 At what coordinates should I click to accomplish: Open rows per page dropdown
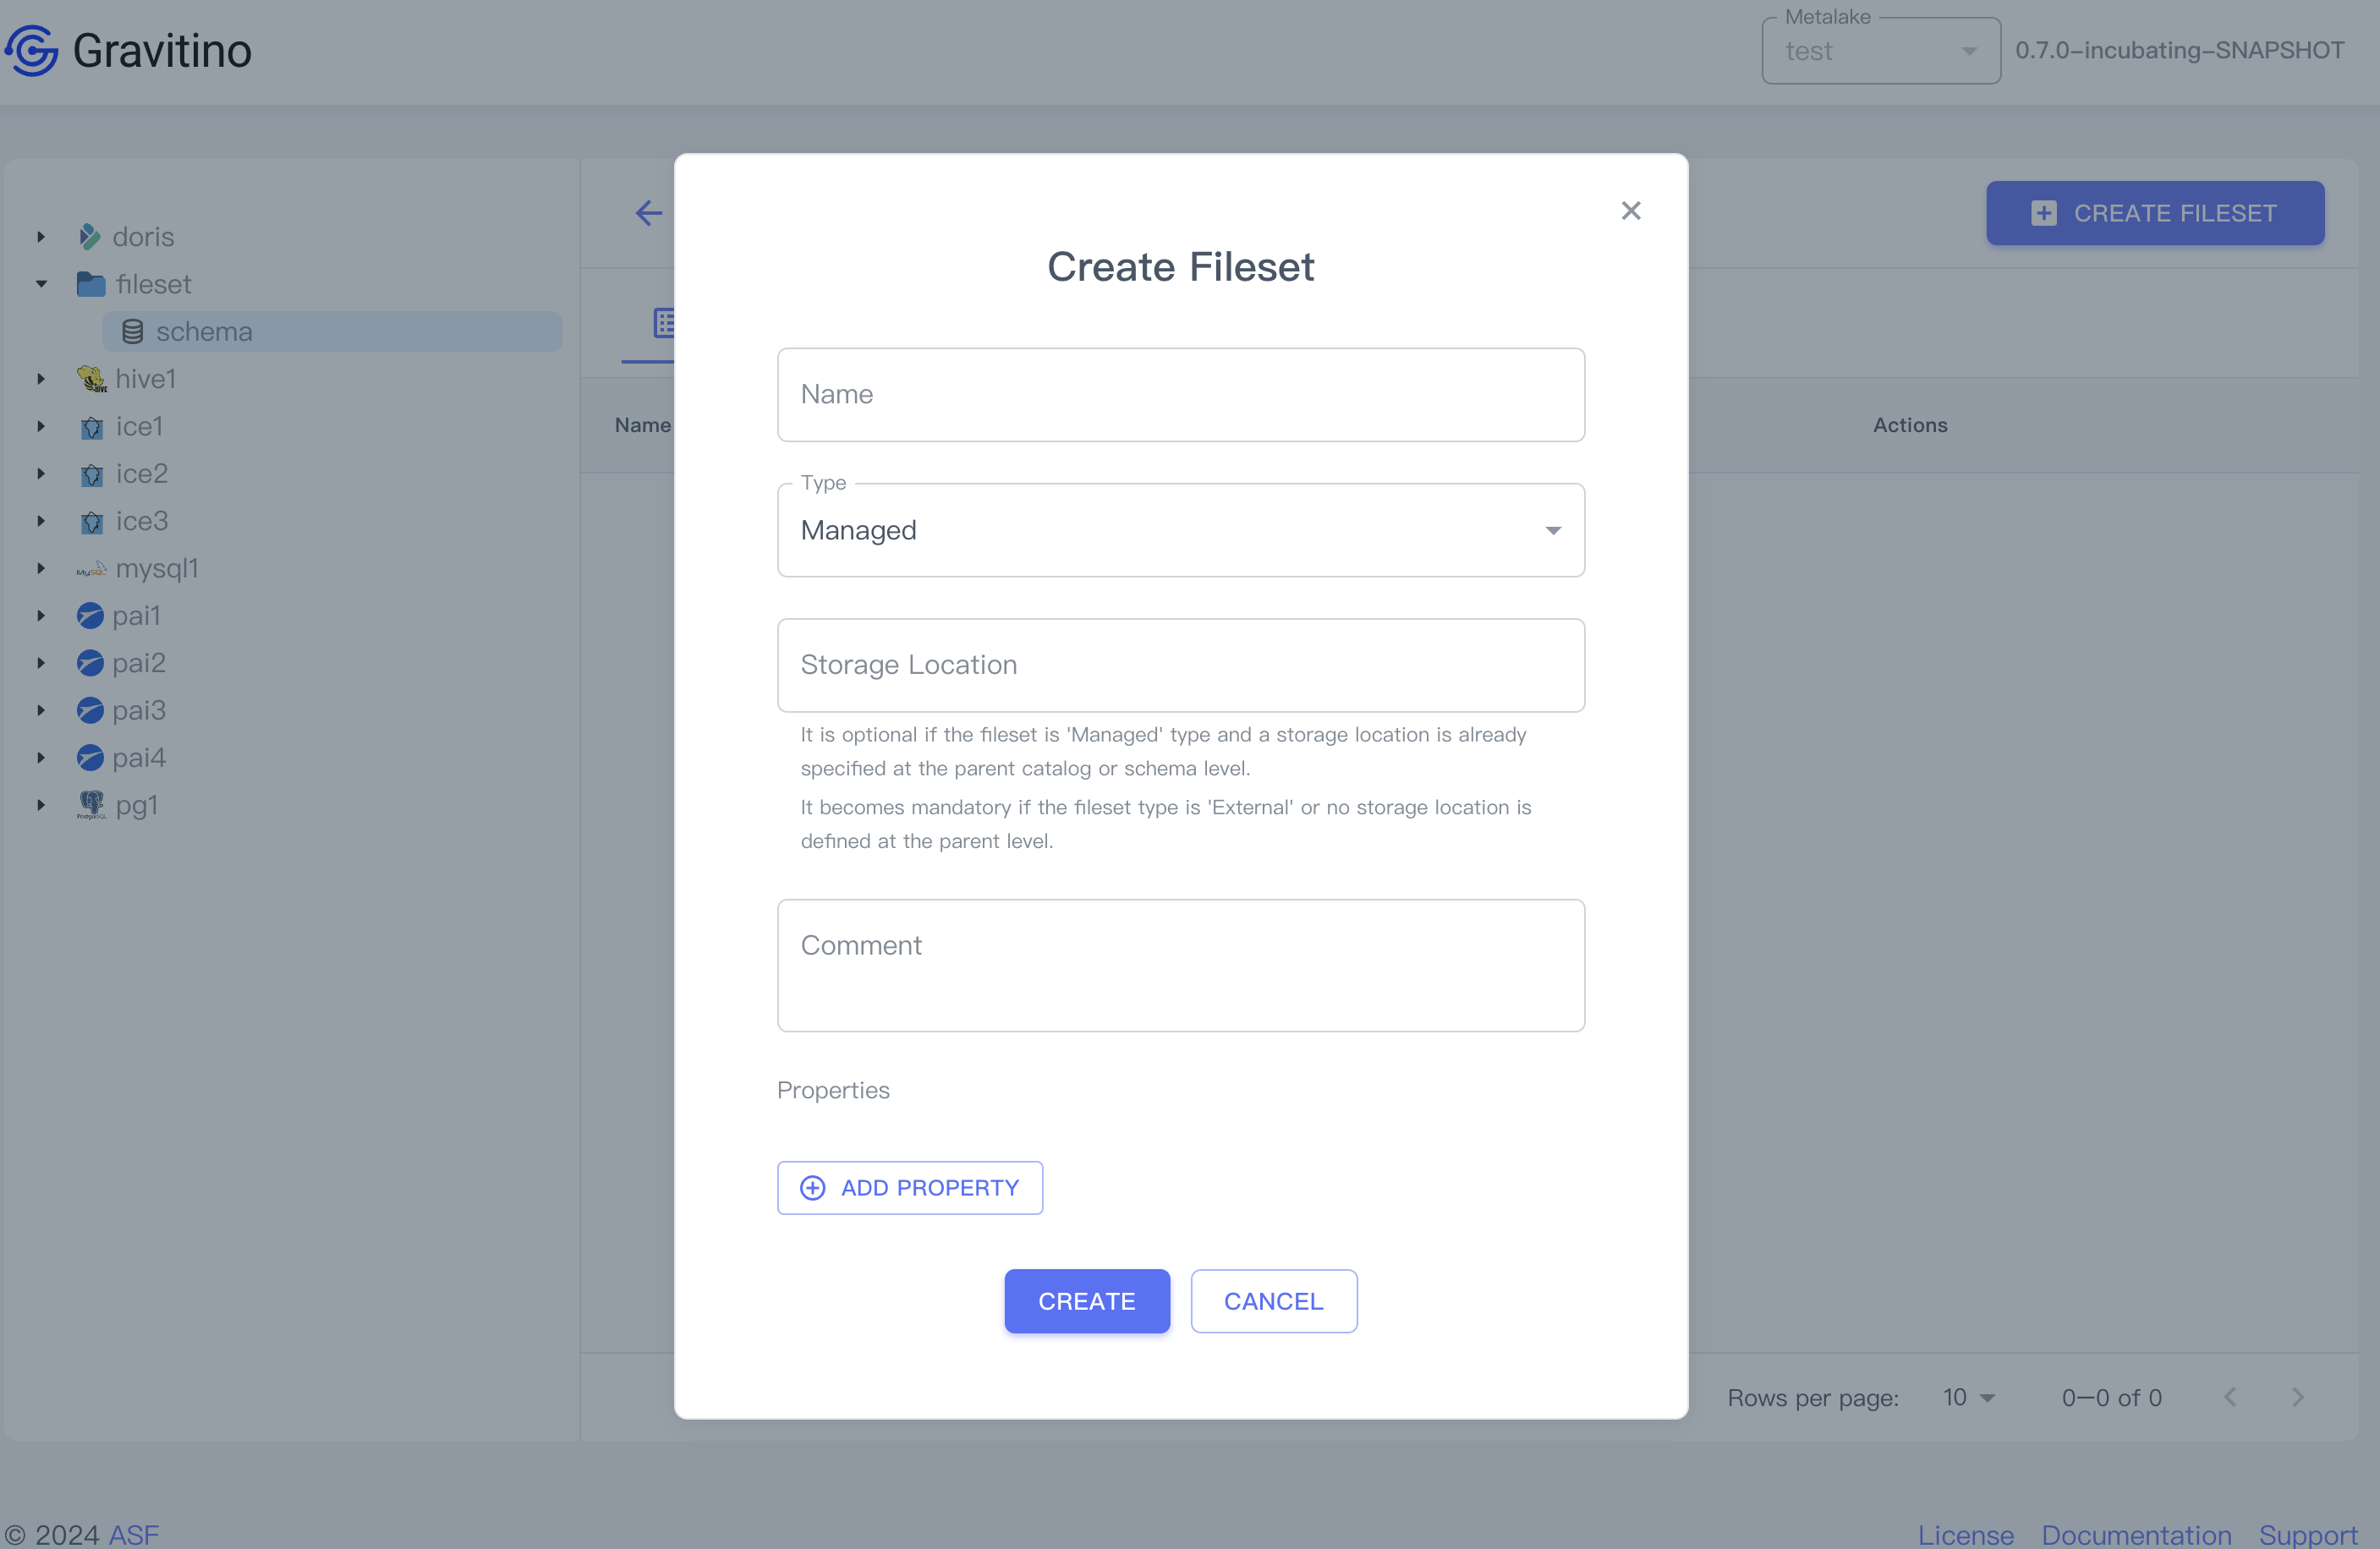tap(1968, 1397)
